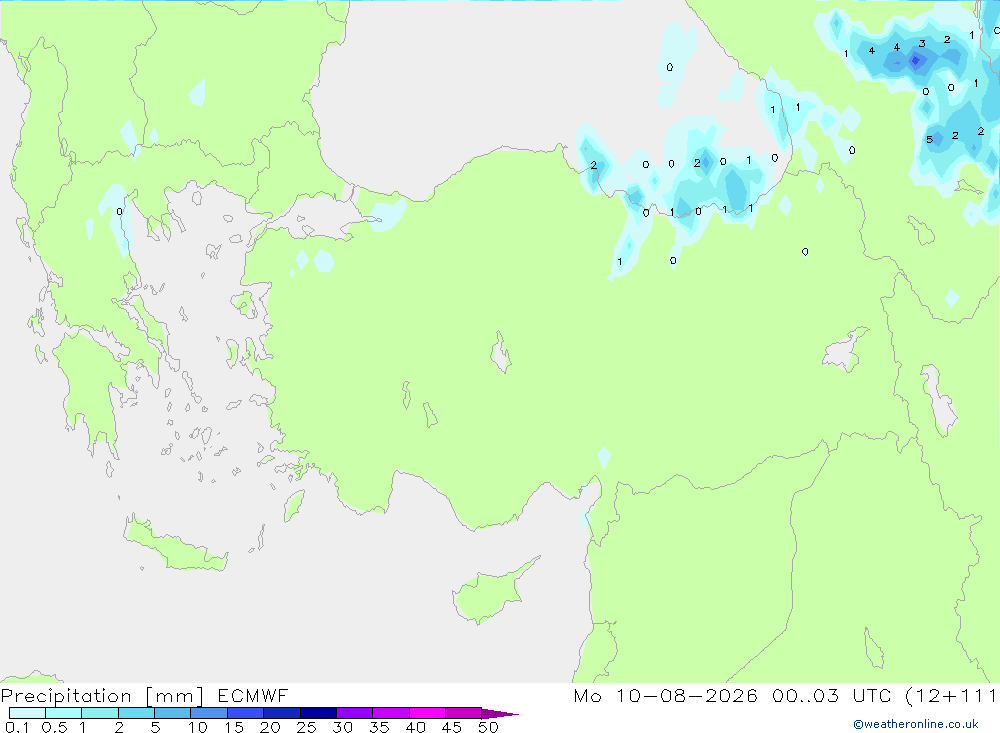Click the '10' legend scale label

click(x=197, y=727)
